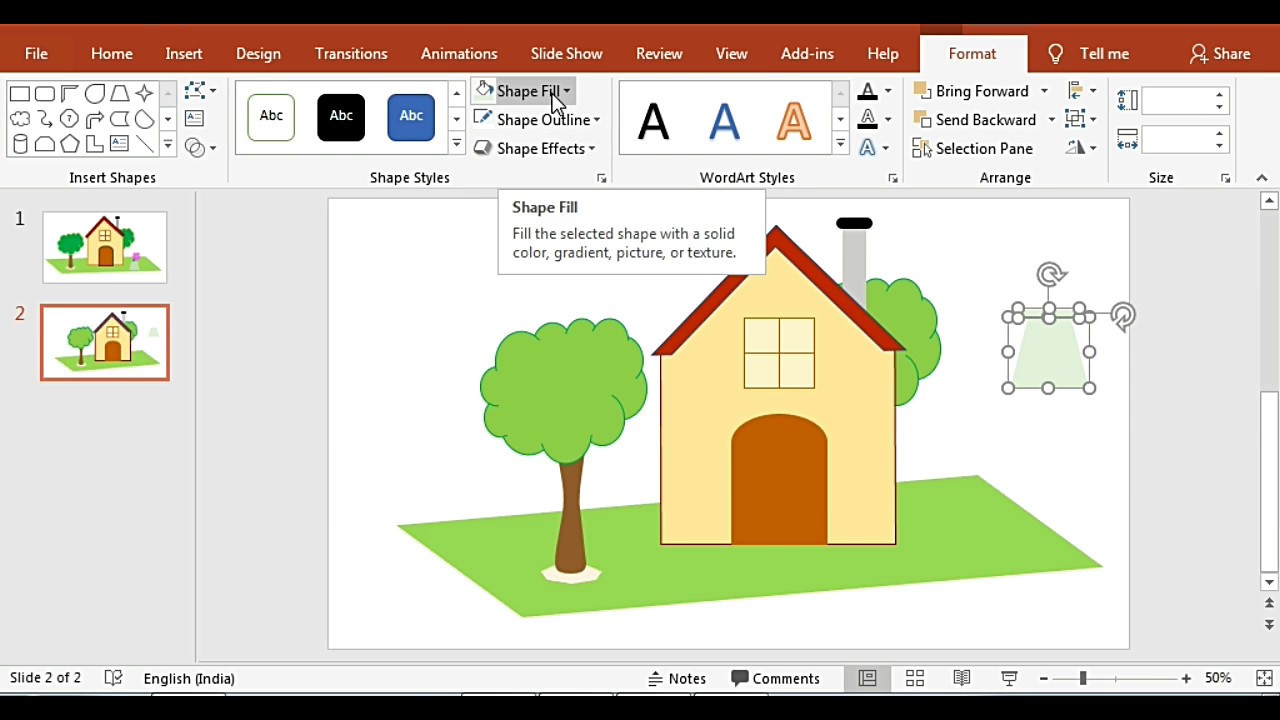Expand the shapes gallery with More arrow
1280x720 pixels.
(x=168, y=144)
